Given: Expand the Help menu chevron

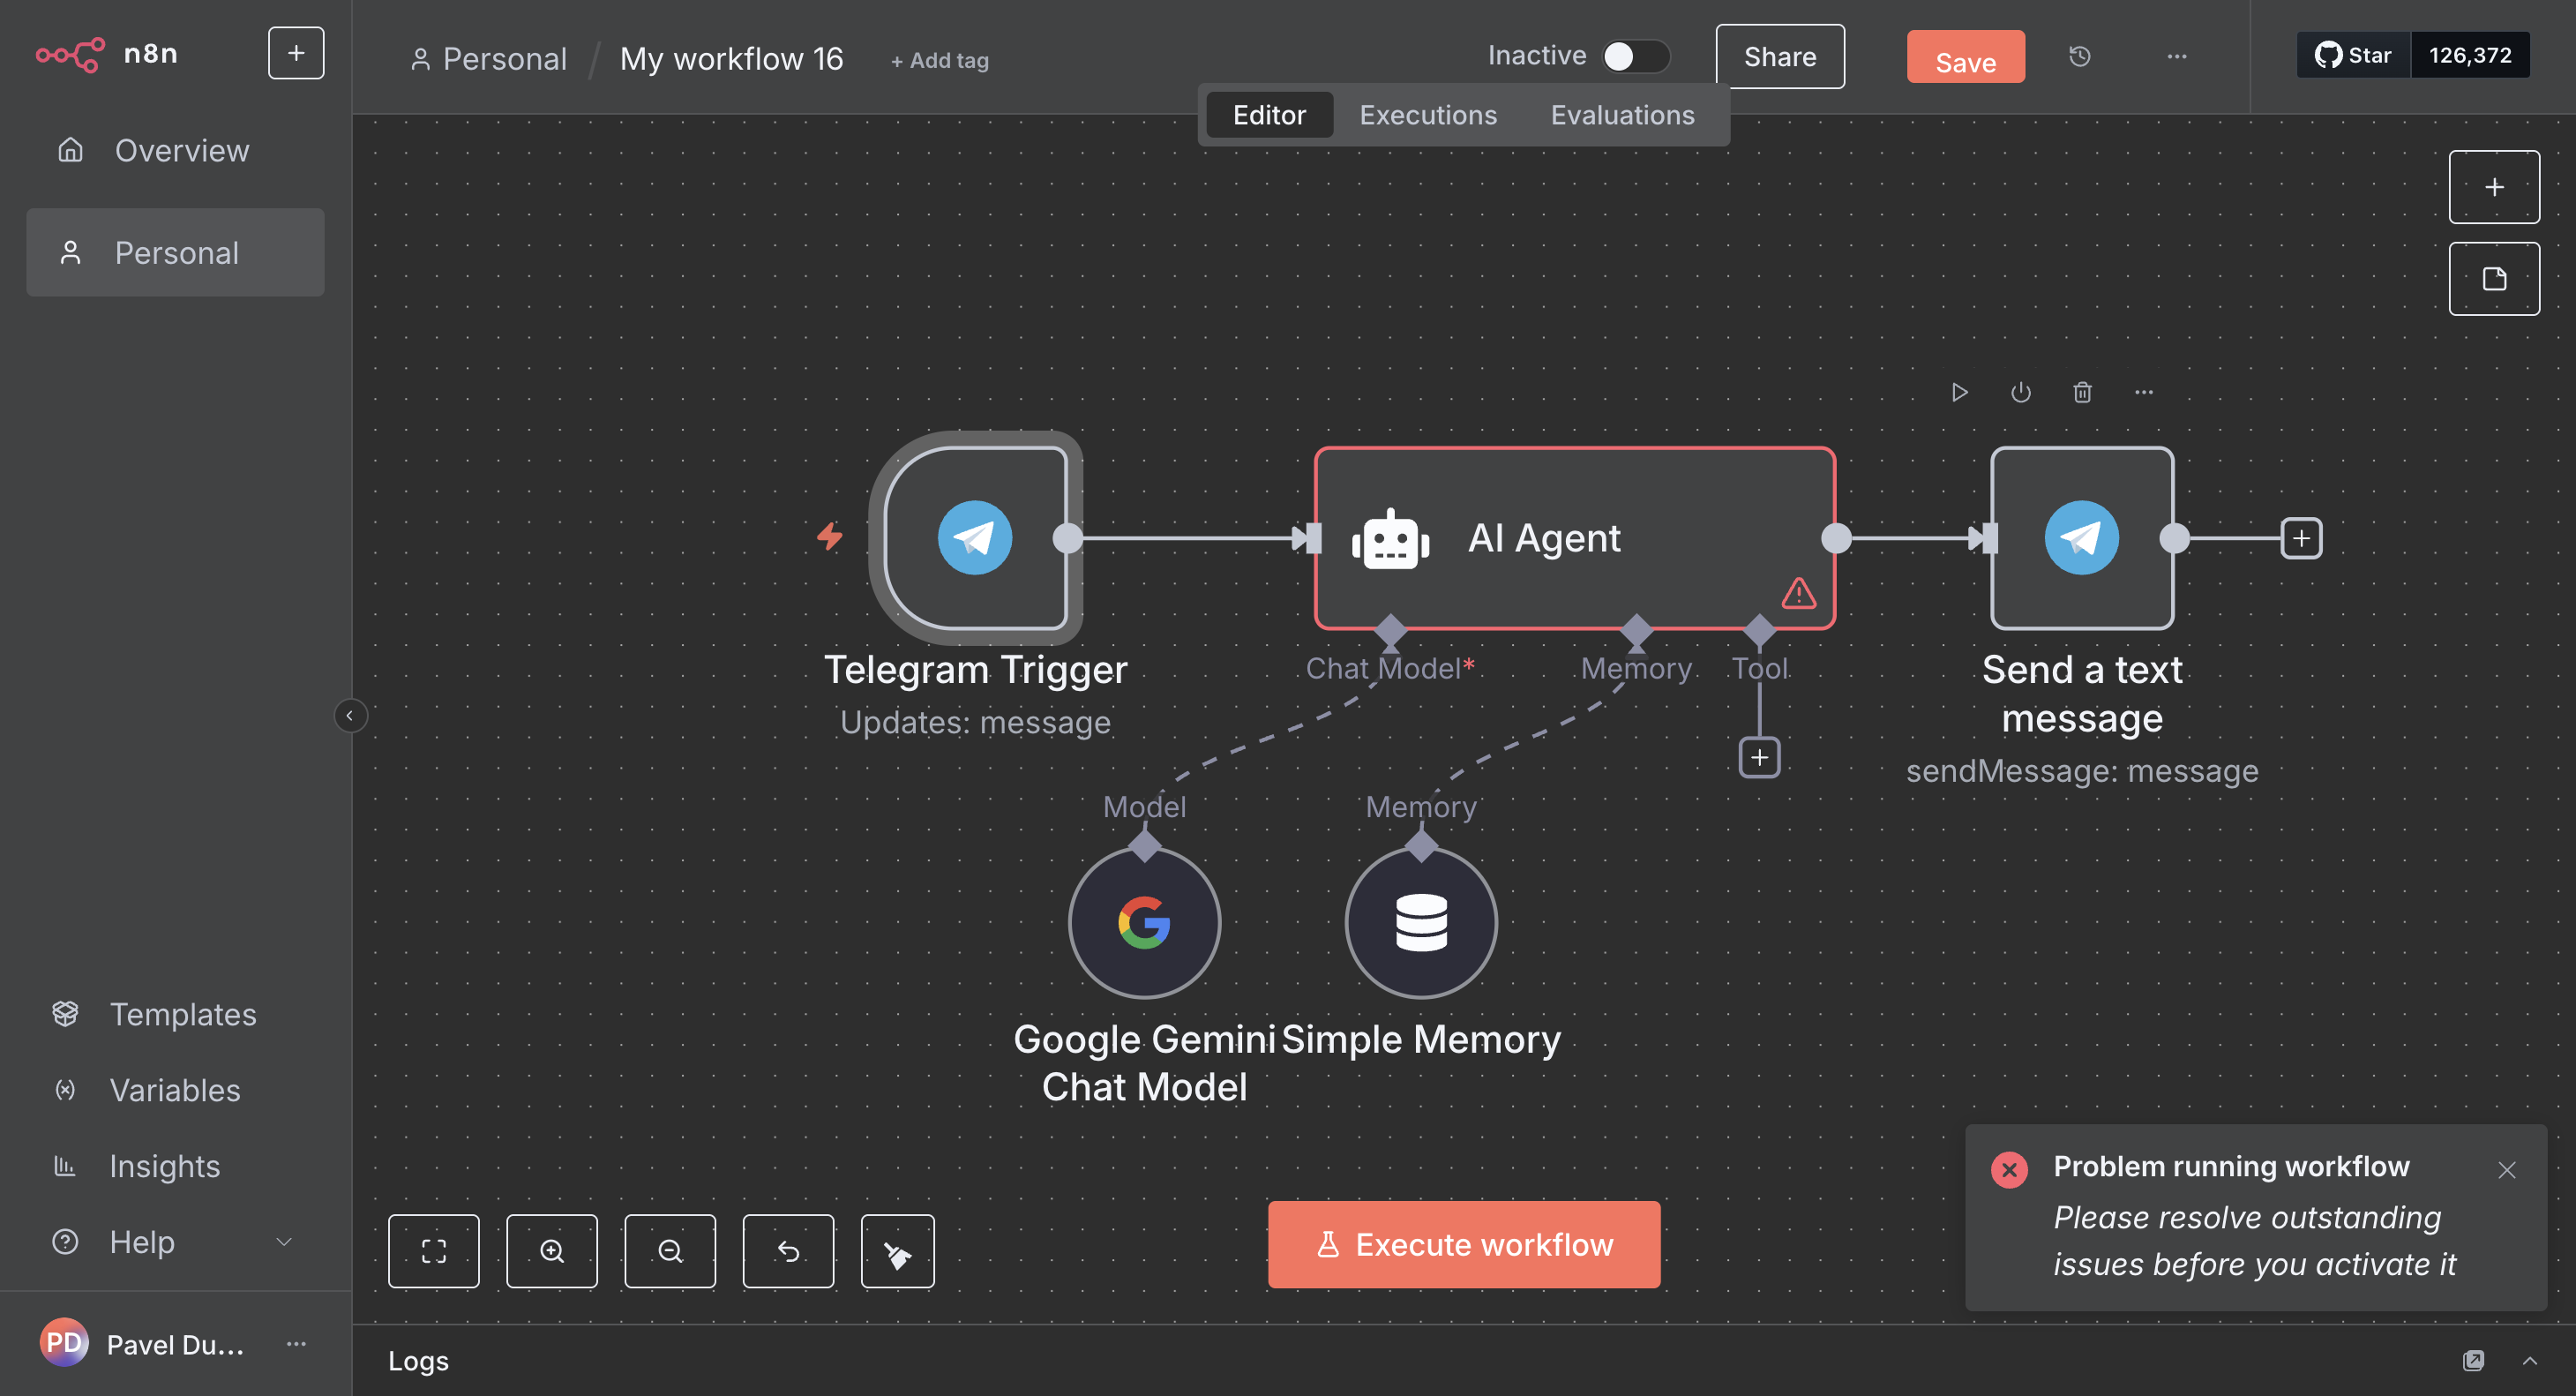Looking at the screenshot, I should tap(284, 1242).
